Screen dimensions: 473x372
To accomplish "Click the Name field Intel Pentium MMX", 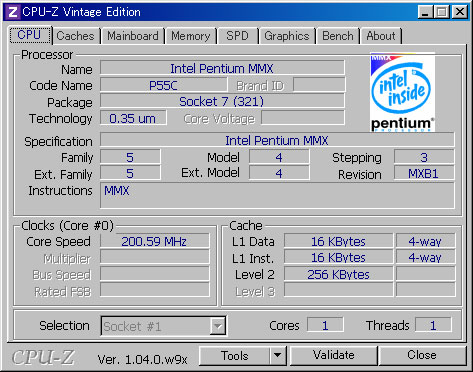I will pyautogui.click(x=222, y=69).
